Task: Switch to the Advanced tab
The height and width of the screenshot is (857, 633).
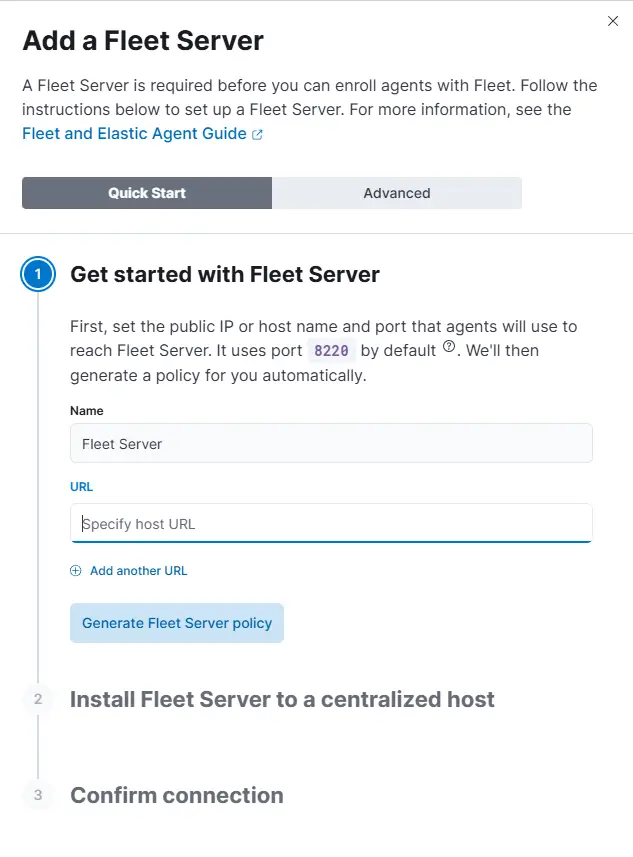Action: 397,193
